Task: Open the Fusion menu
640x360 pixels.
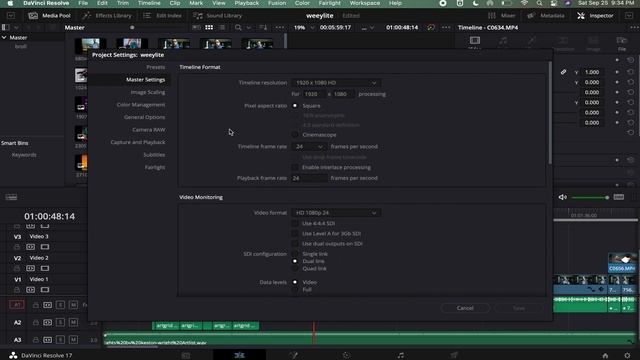Action: pyautogui.click(x=277, y=3)
